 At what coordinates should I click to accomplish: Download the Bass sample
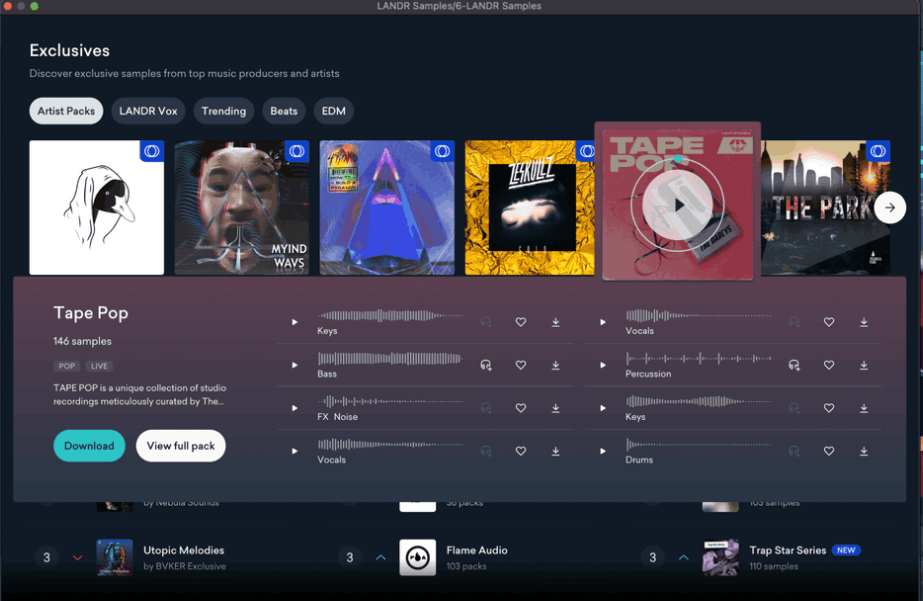(556, 365)
